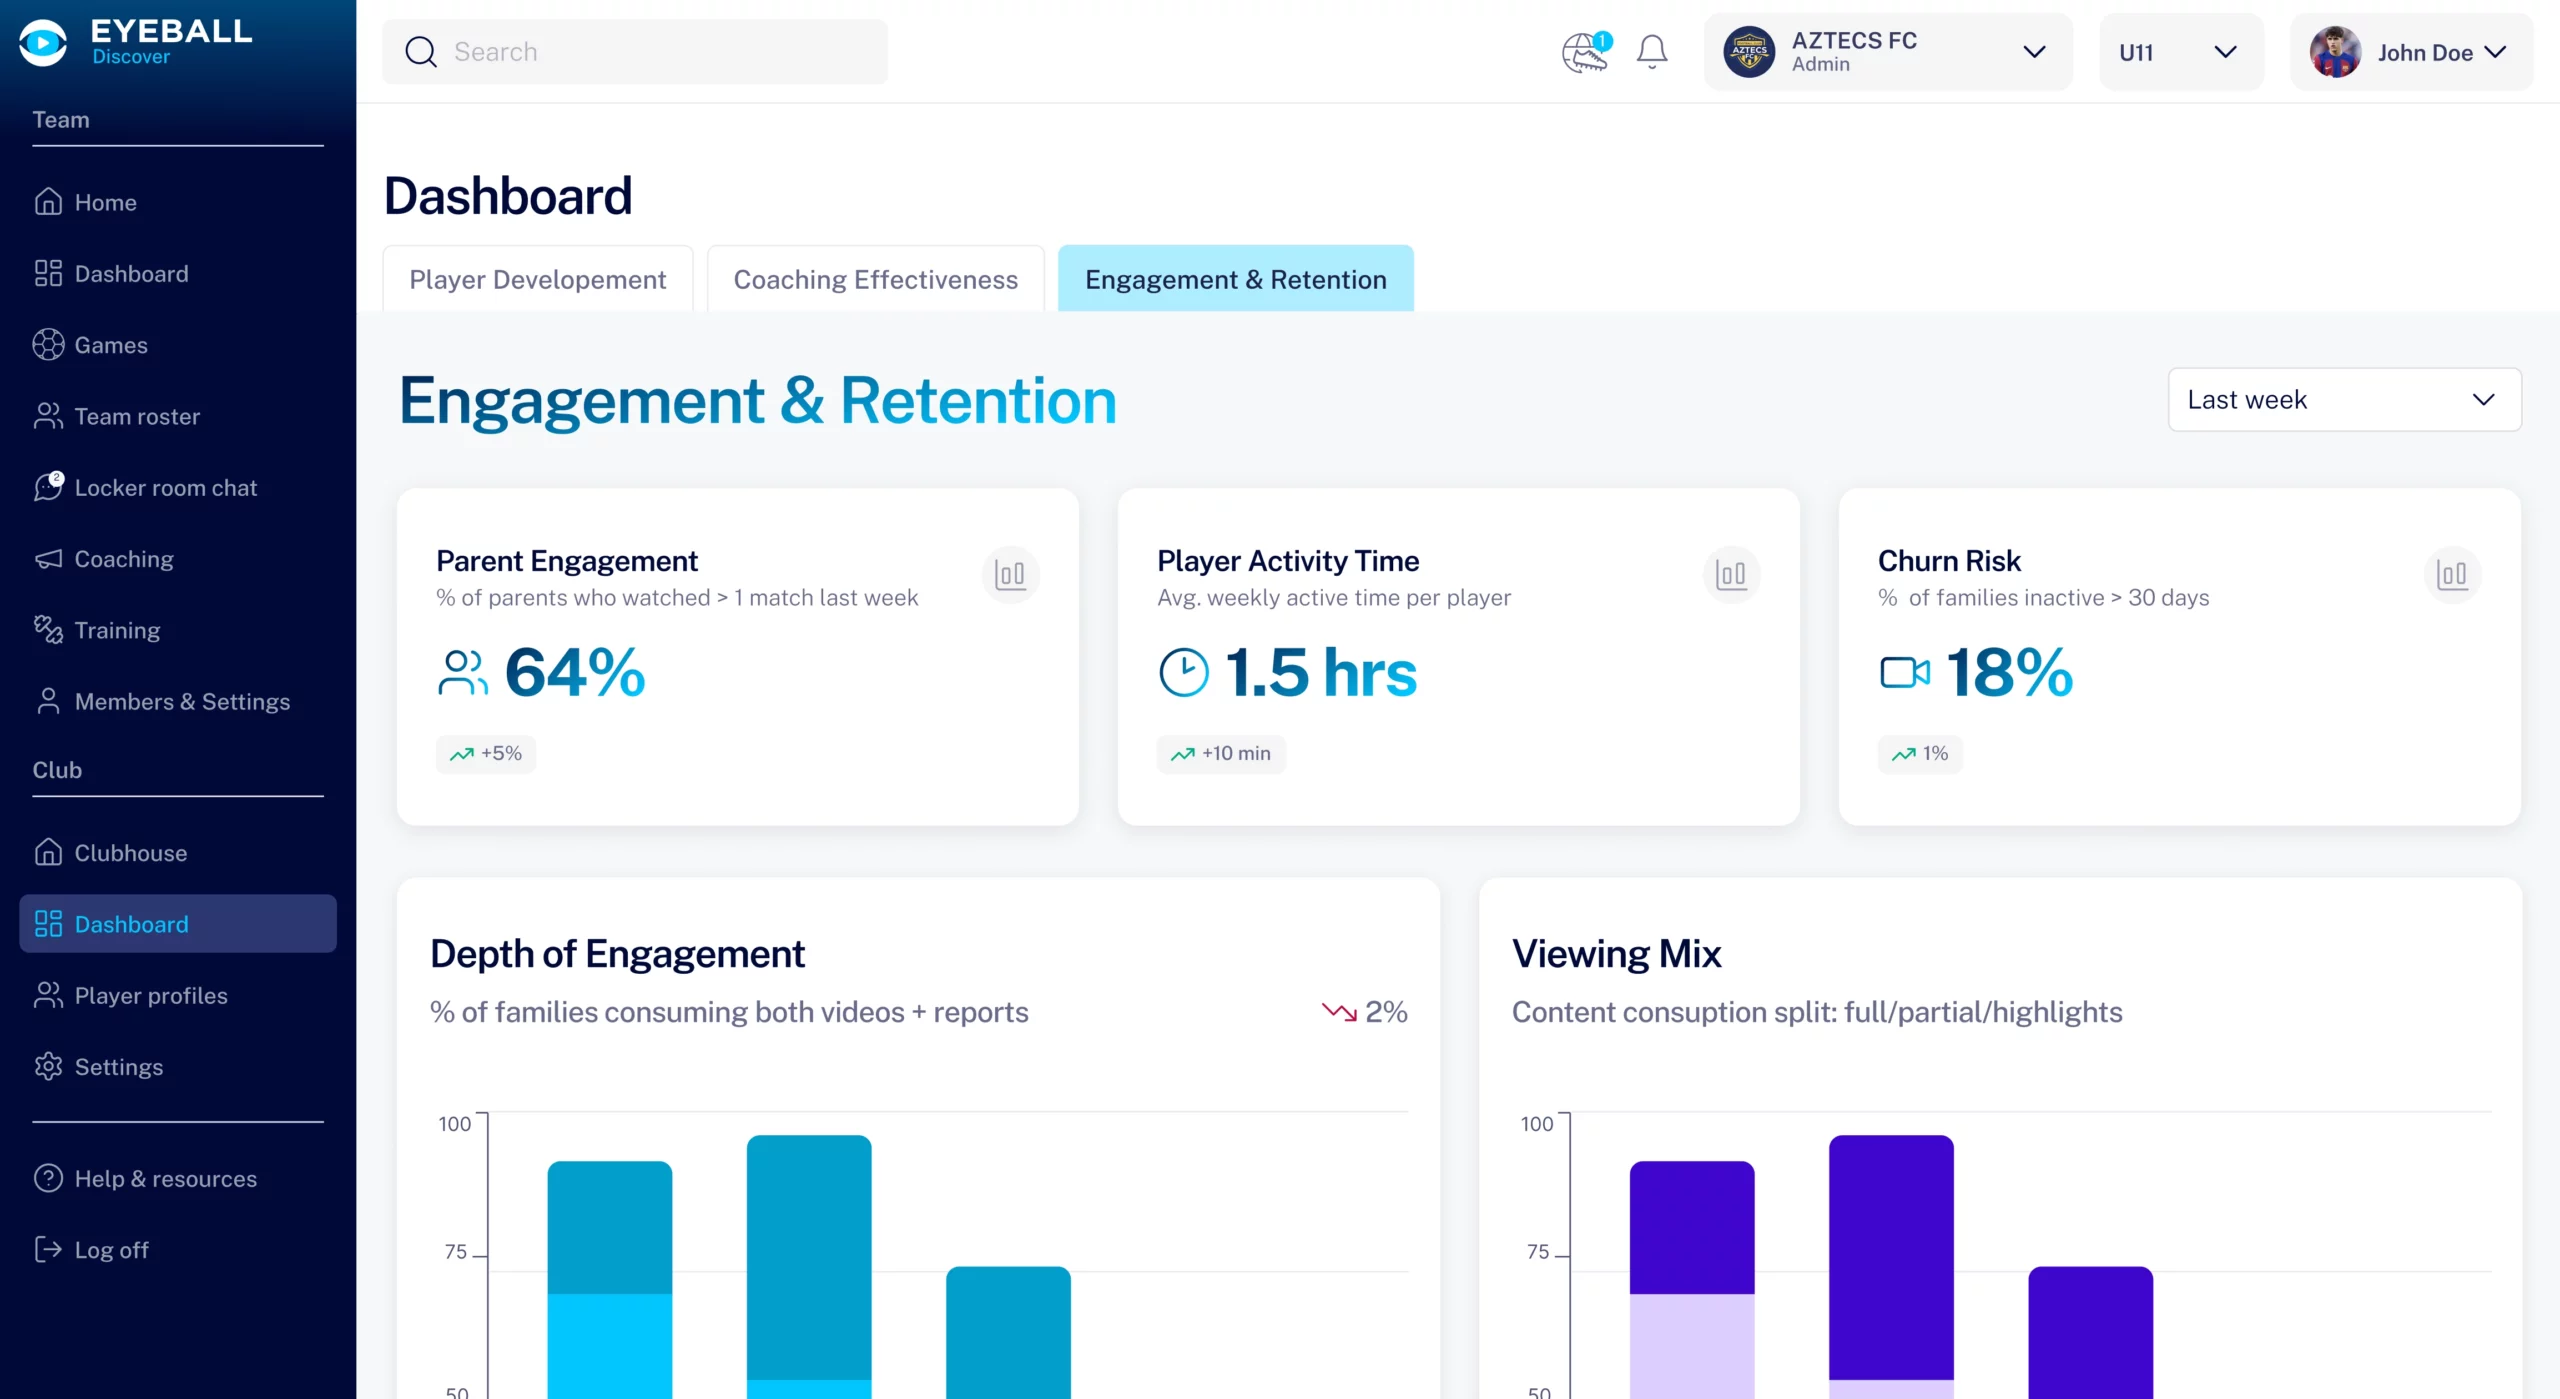
Task: Open the U11 team selector
Action: (x=2180, y=52)
